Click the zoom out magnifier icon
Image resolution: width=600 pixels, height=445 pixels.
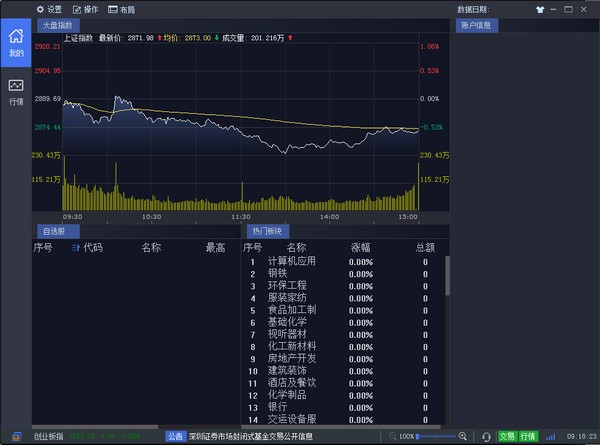click(x=391, y=436)
